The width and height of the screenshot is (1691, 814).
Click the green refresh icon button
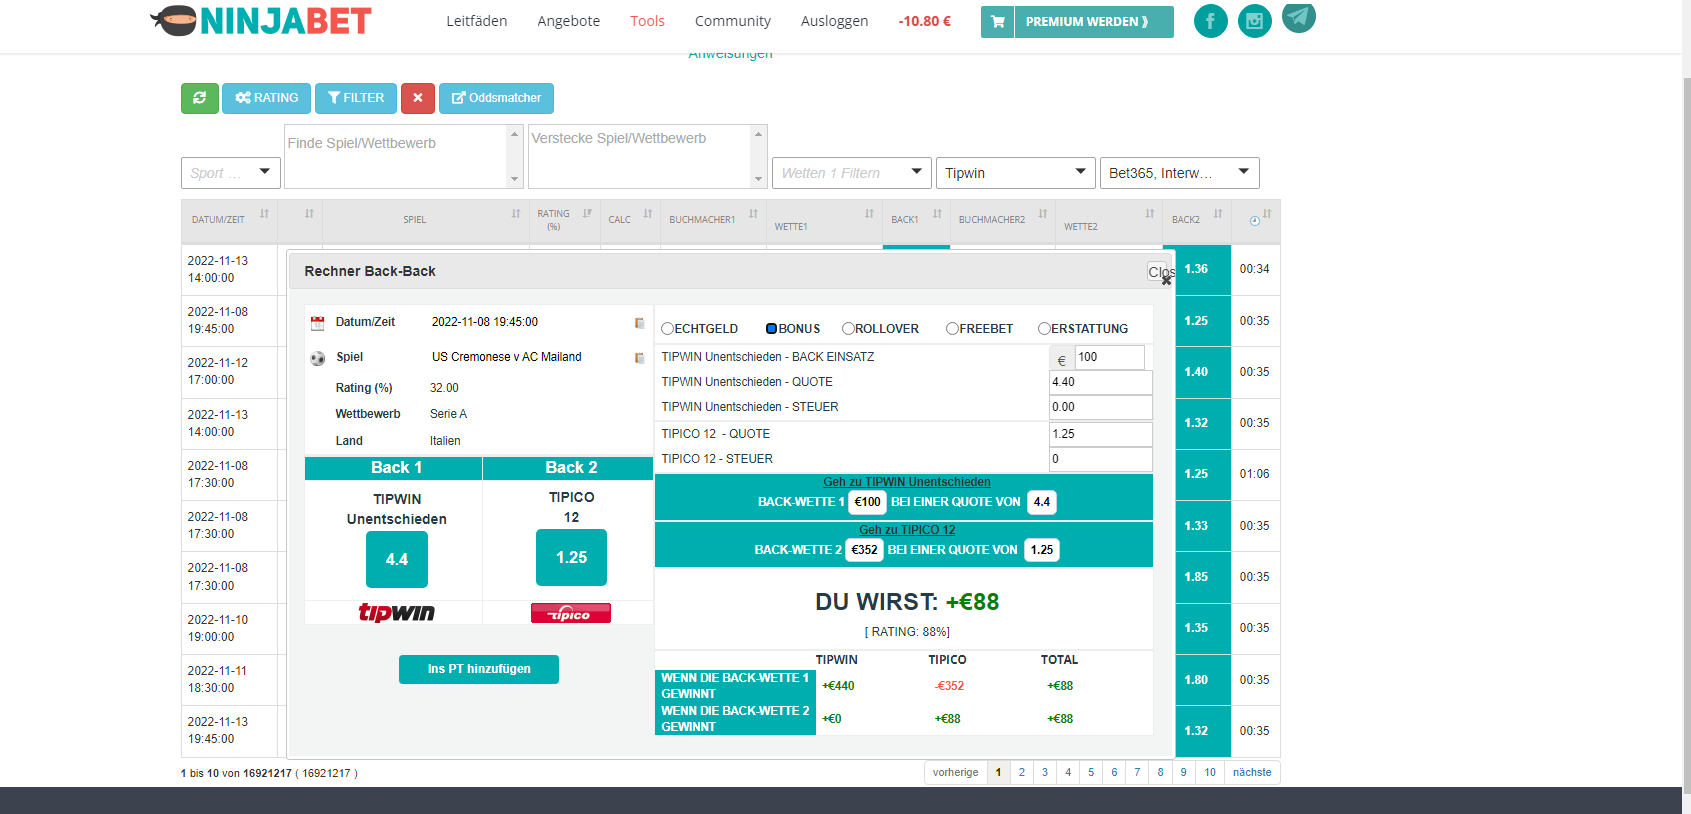[199, 98]
